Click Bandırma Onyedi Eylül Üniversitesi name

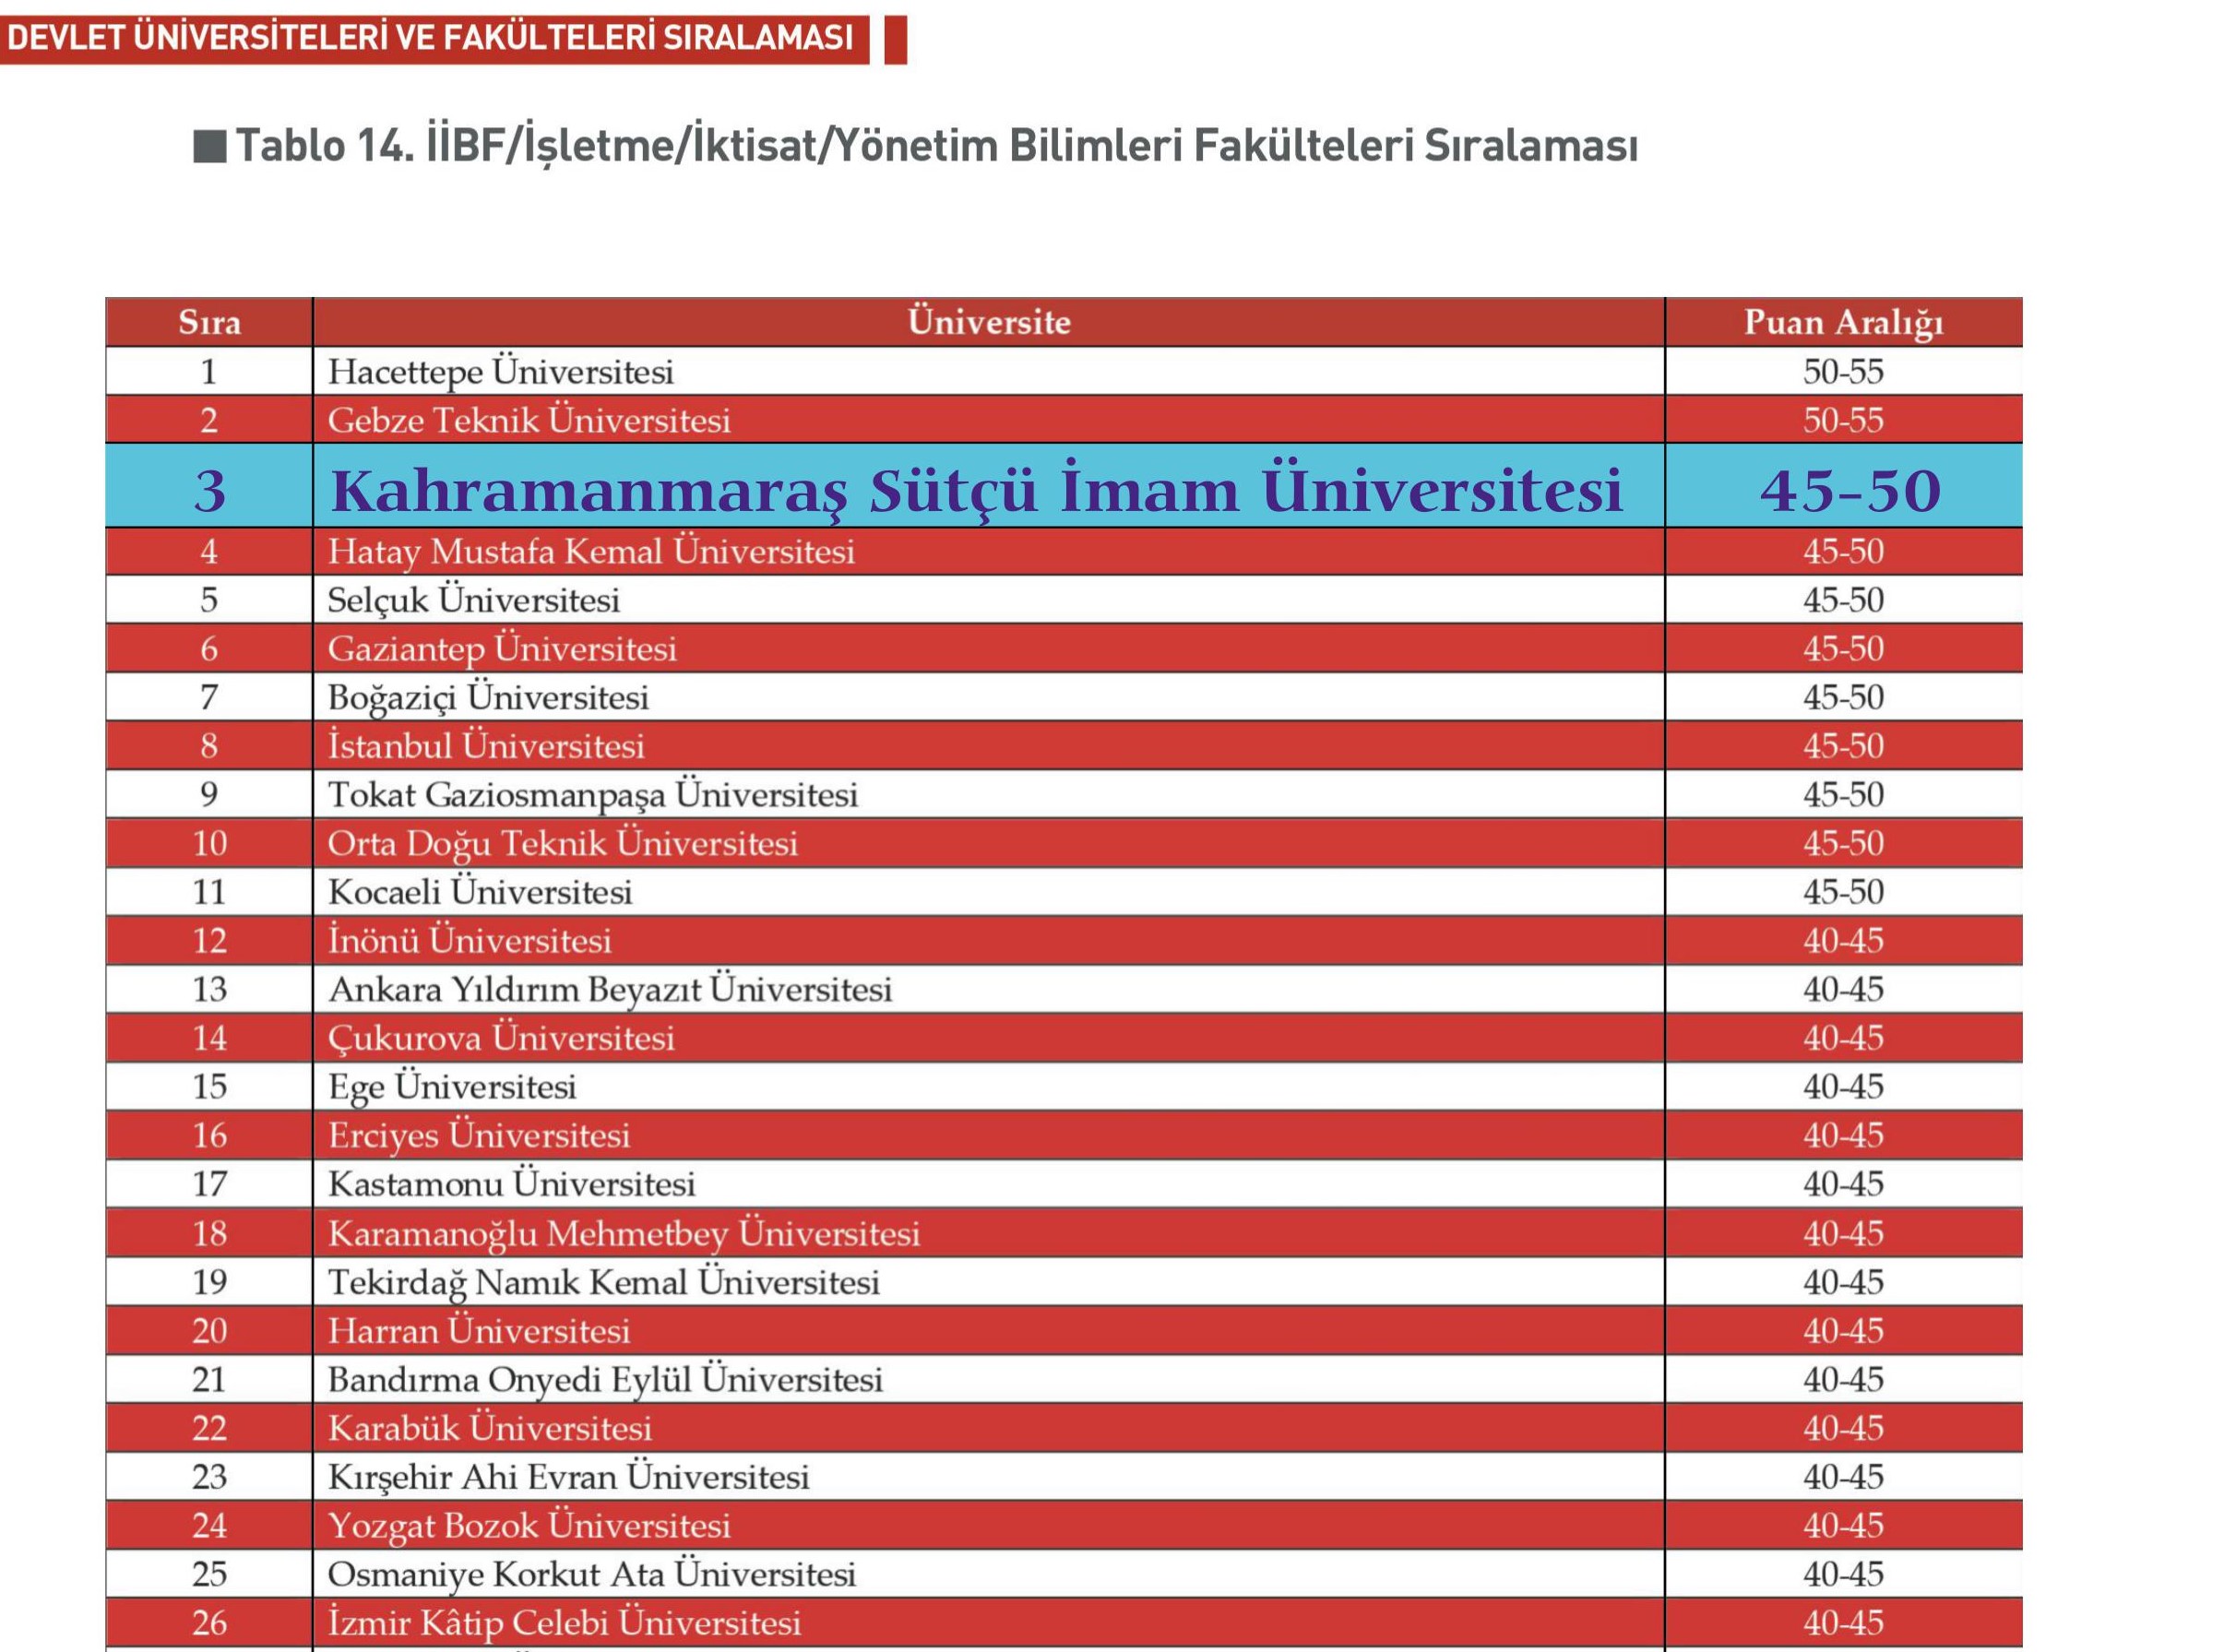point(605,1379)
